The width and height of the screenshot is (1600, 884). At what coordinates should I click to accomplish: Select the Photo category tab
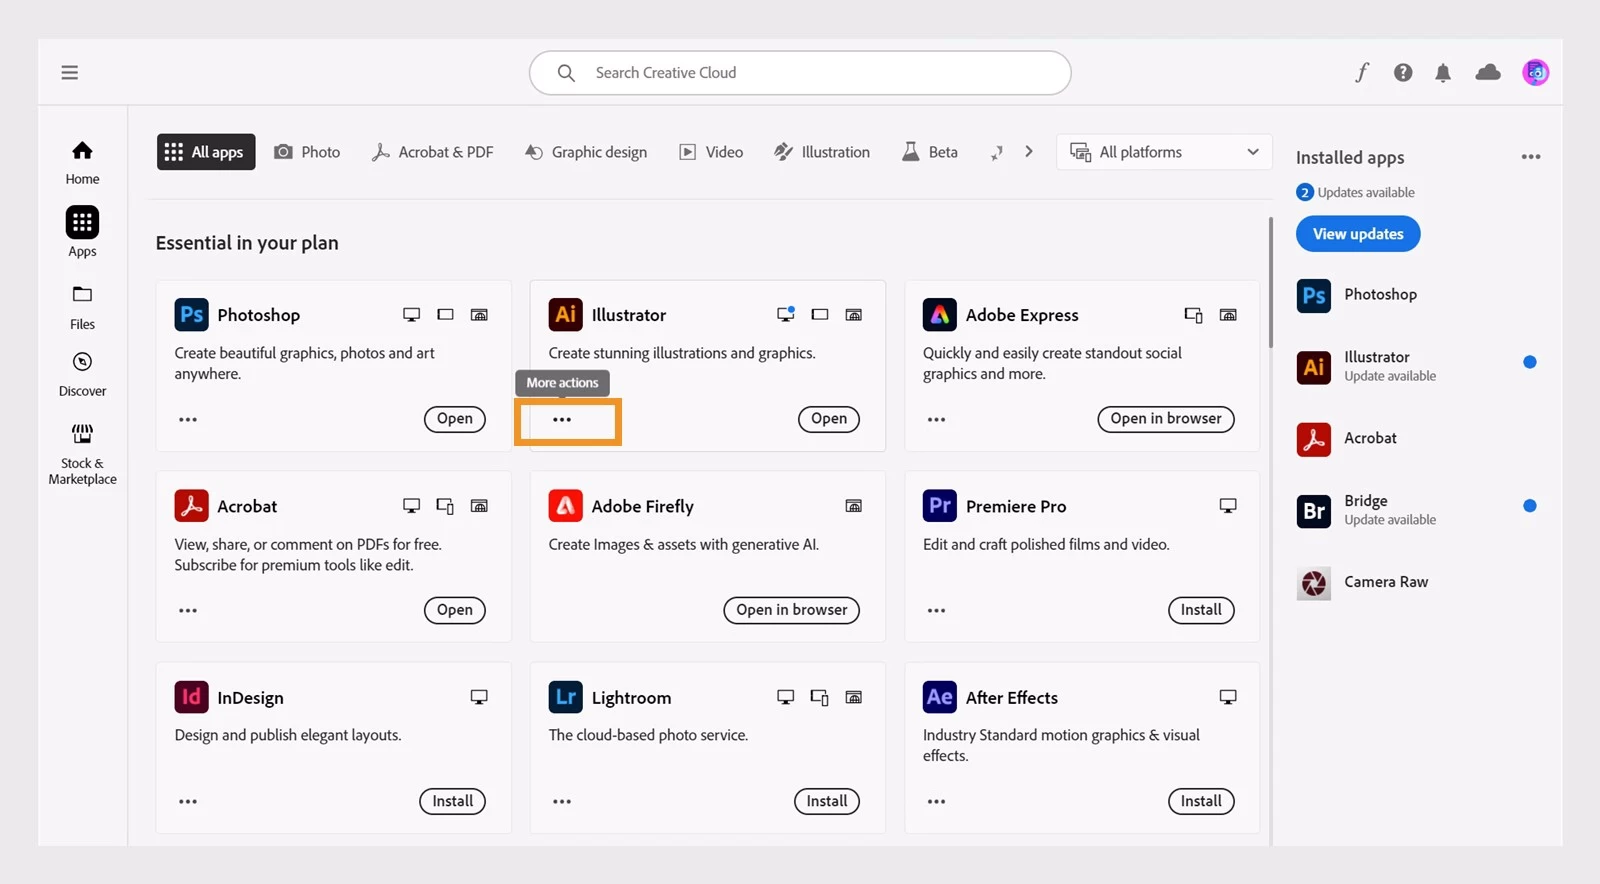307,152
